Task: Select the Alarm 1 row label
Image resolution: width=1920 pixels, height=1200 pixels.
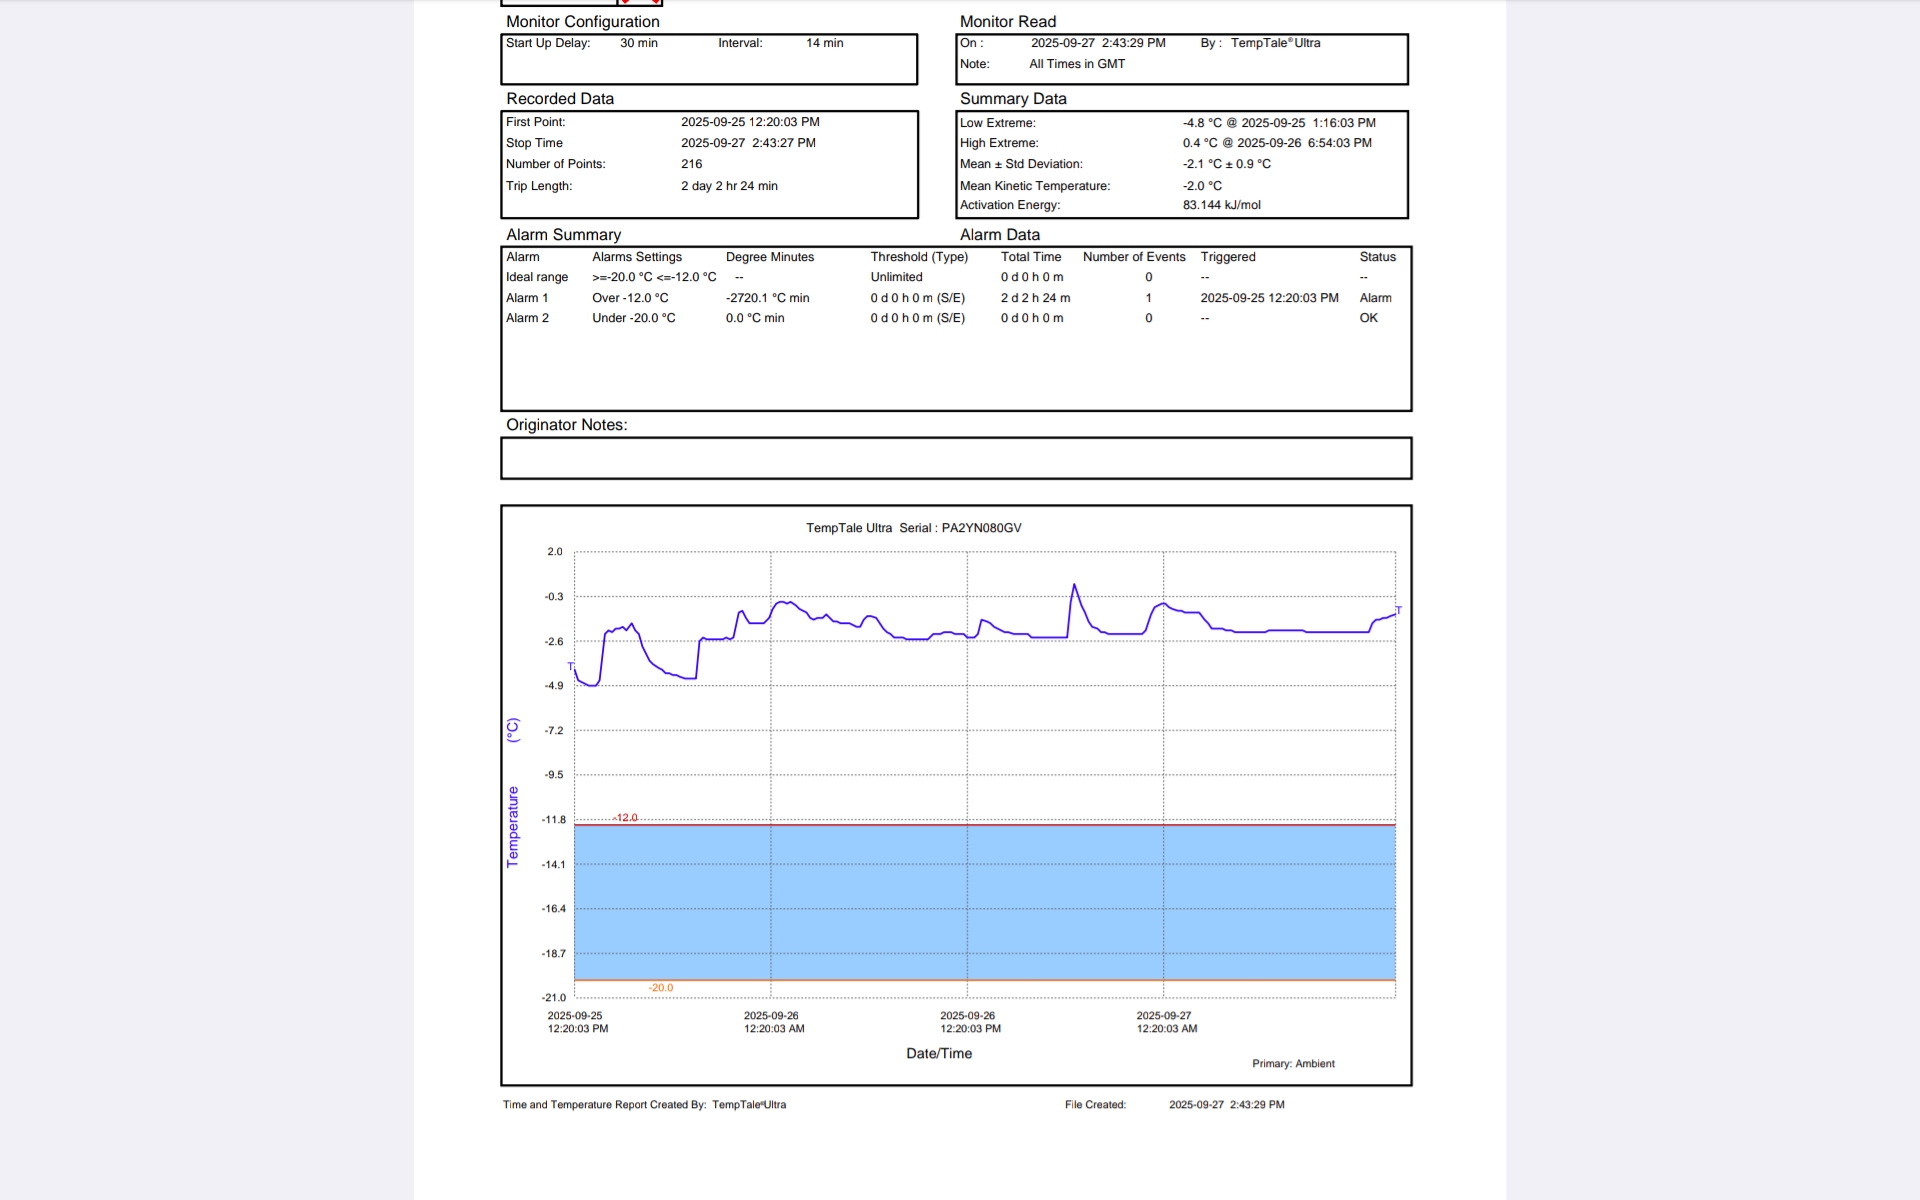Action: tap(527, 298)
